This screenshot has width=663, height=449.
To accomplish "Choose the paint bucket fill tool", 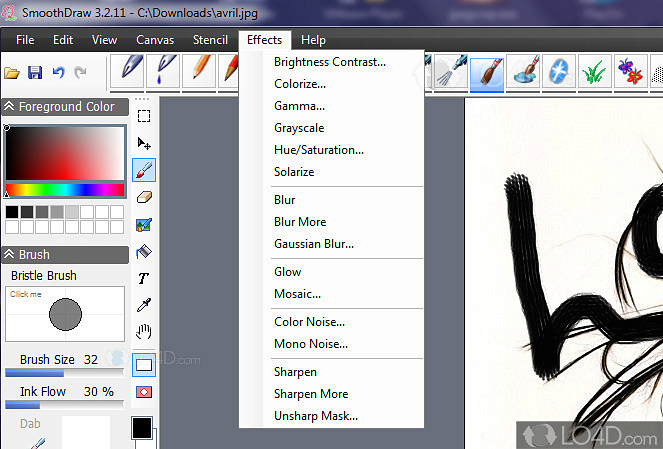I will click(x=144, y=252).
